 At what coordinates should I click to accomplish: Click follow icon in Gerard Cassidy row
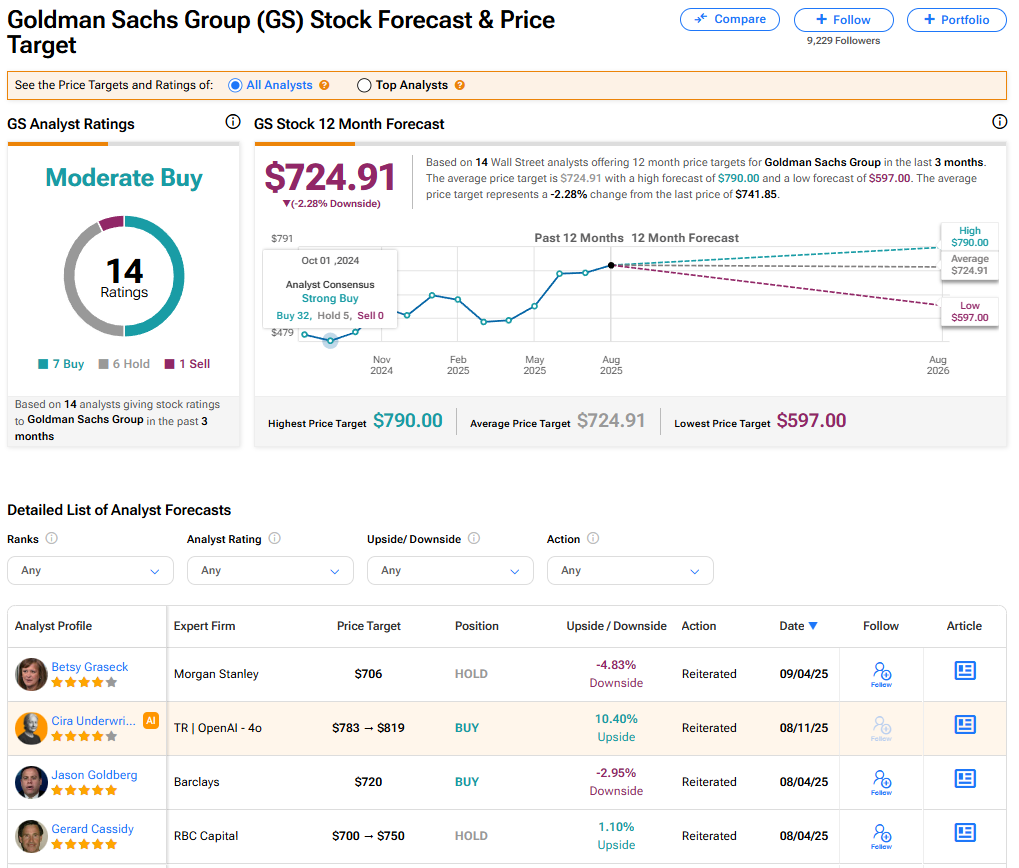coord(881,835)
